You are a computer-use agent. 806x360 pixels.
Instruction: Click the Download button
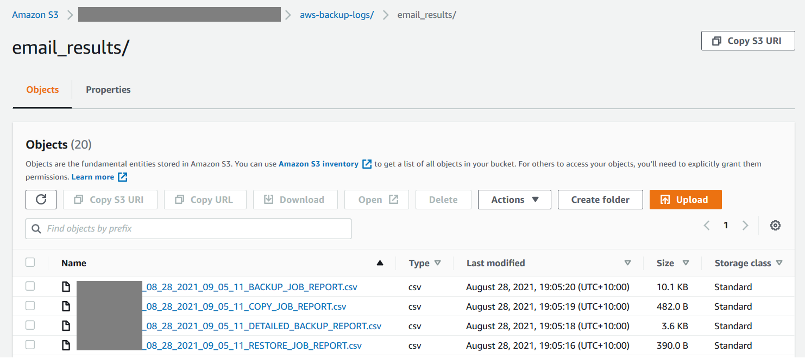(295, 200)
